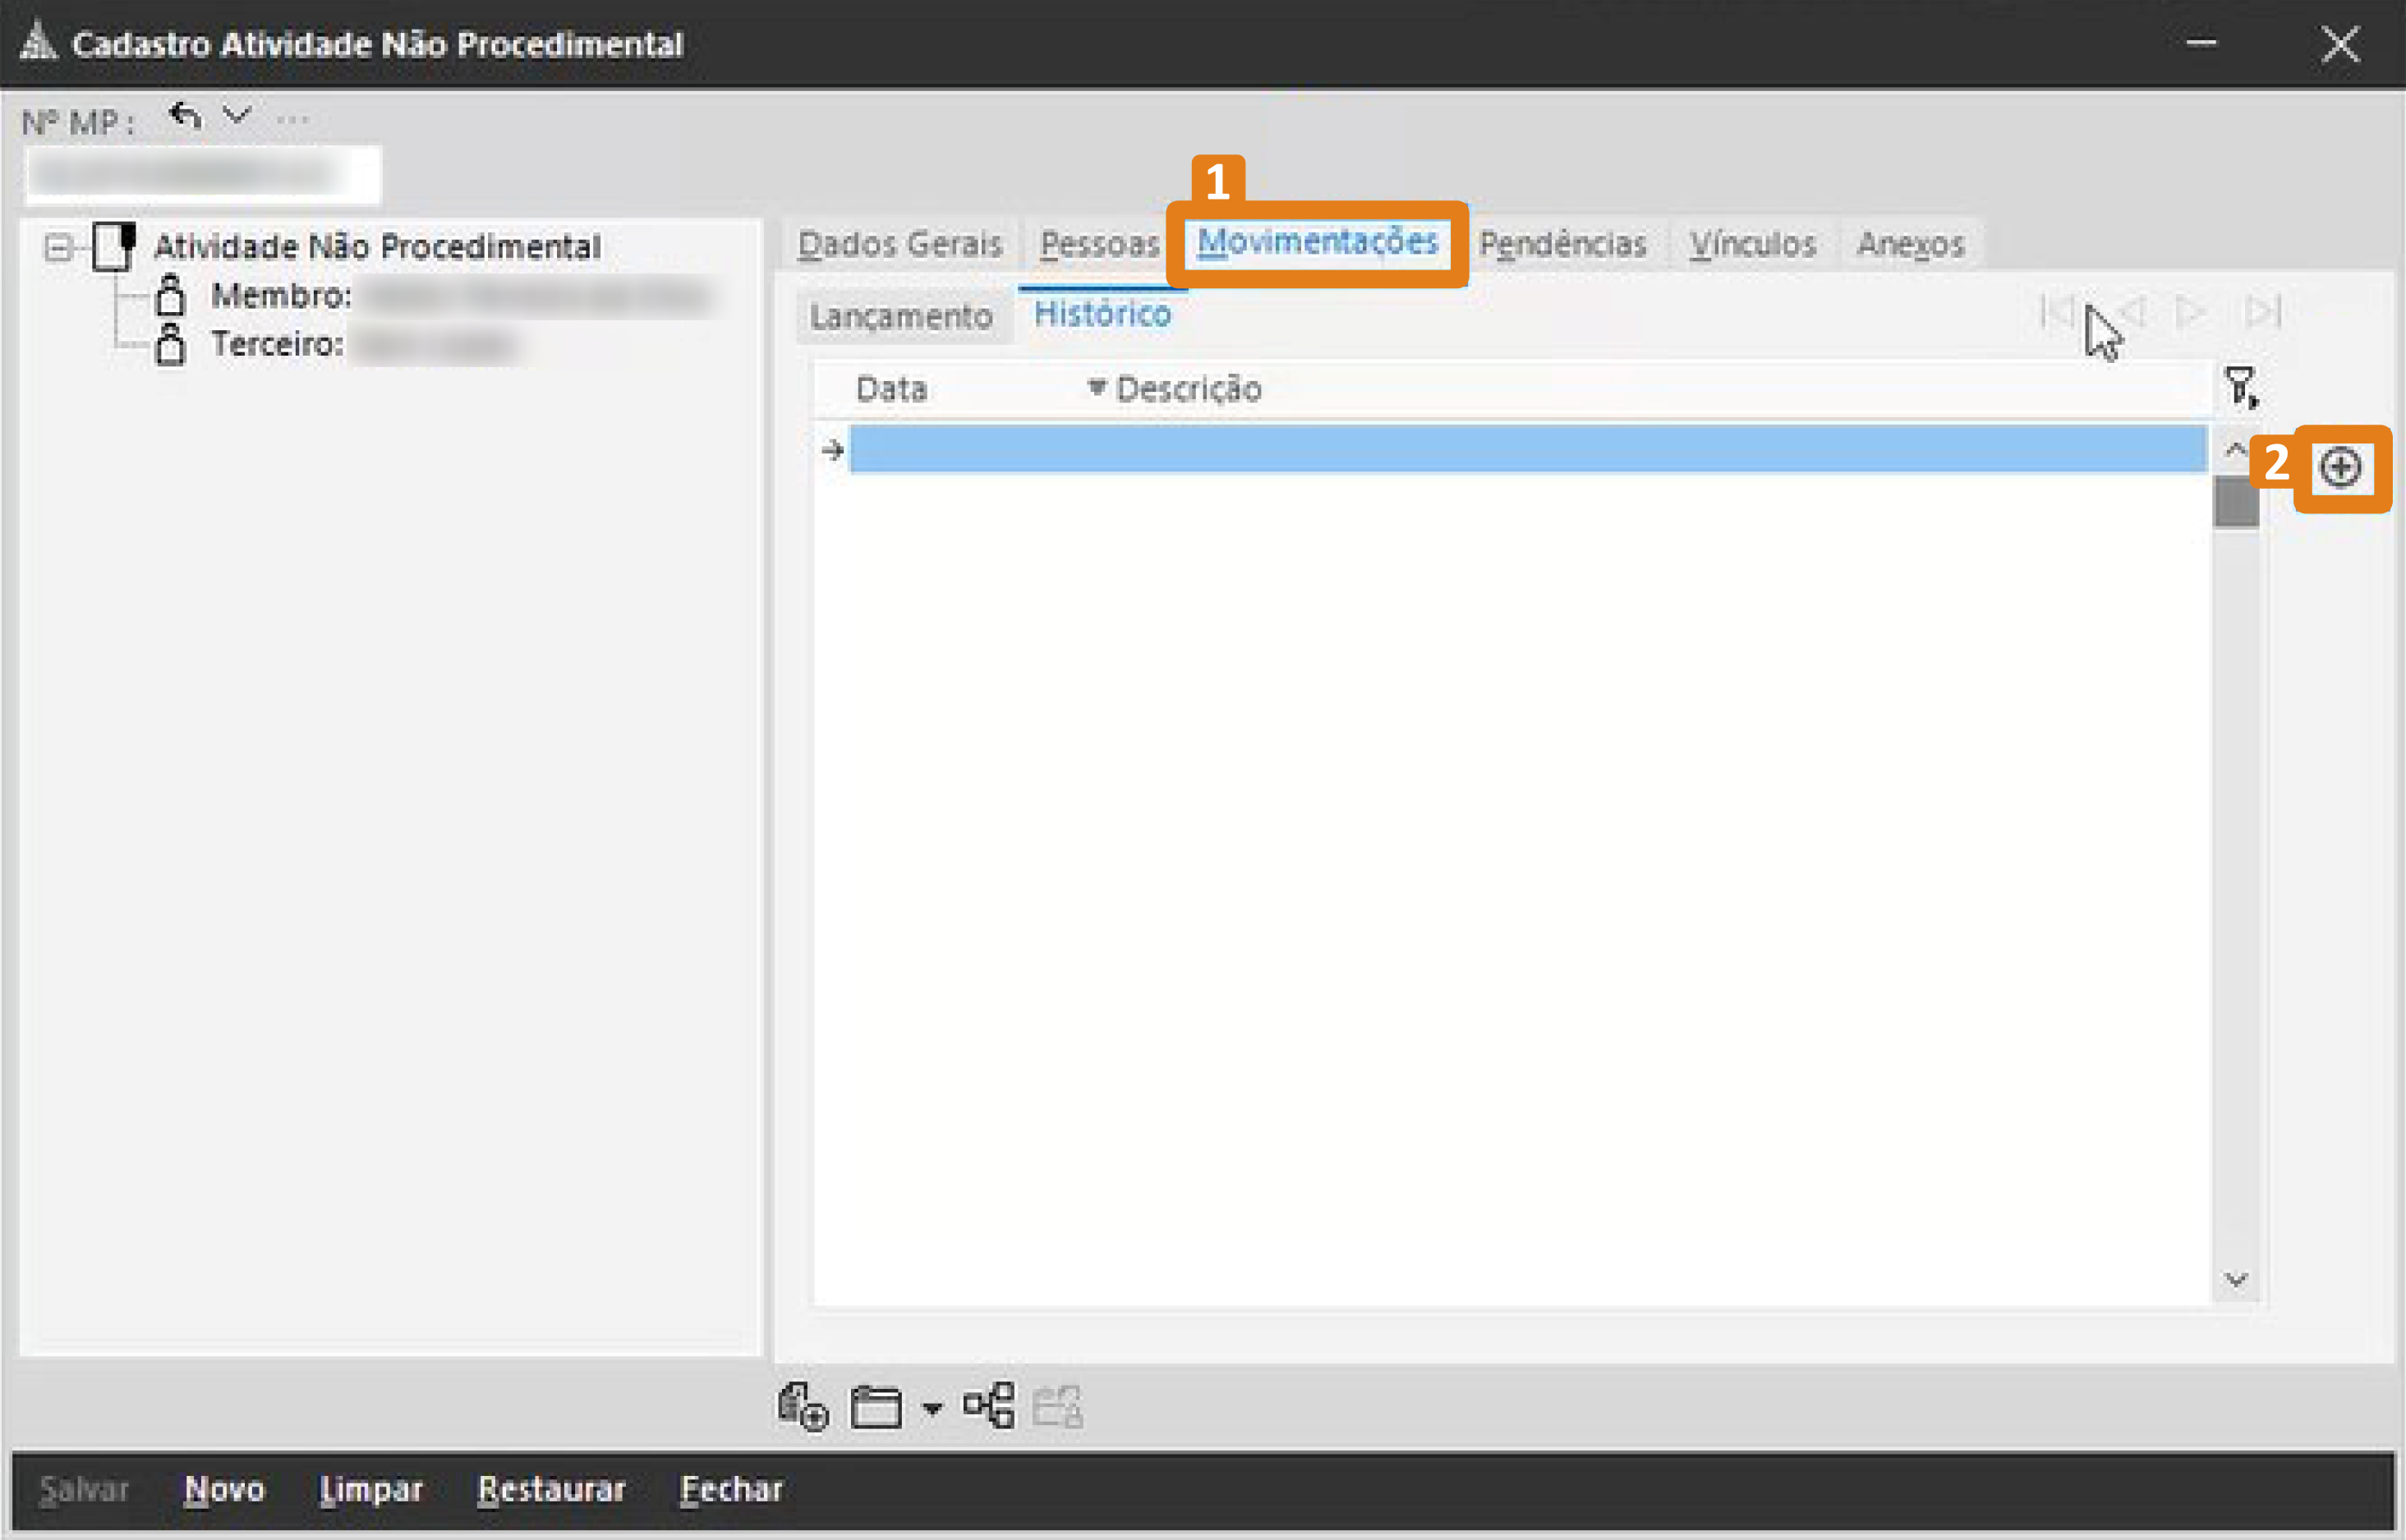Open the Anexos tab
The image size is (2406, 1540).
tap(1911, 243)
